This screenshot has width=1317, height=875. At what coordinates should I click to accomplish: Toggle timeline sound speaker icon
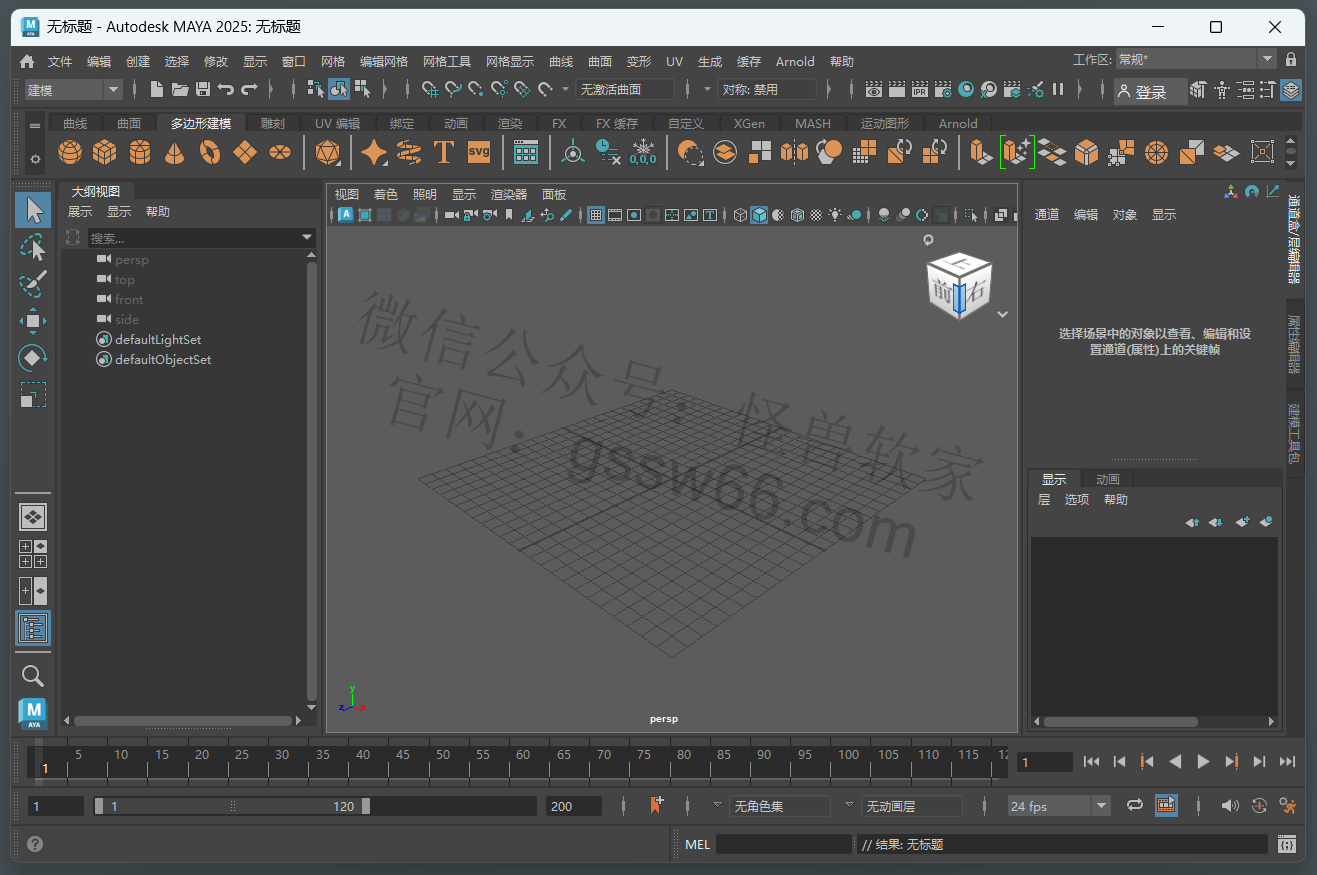click(x=1230, y=805)
